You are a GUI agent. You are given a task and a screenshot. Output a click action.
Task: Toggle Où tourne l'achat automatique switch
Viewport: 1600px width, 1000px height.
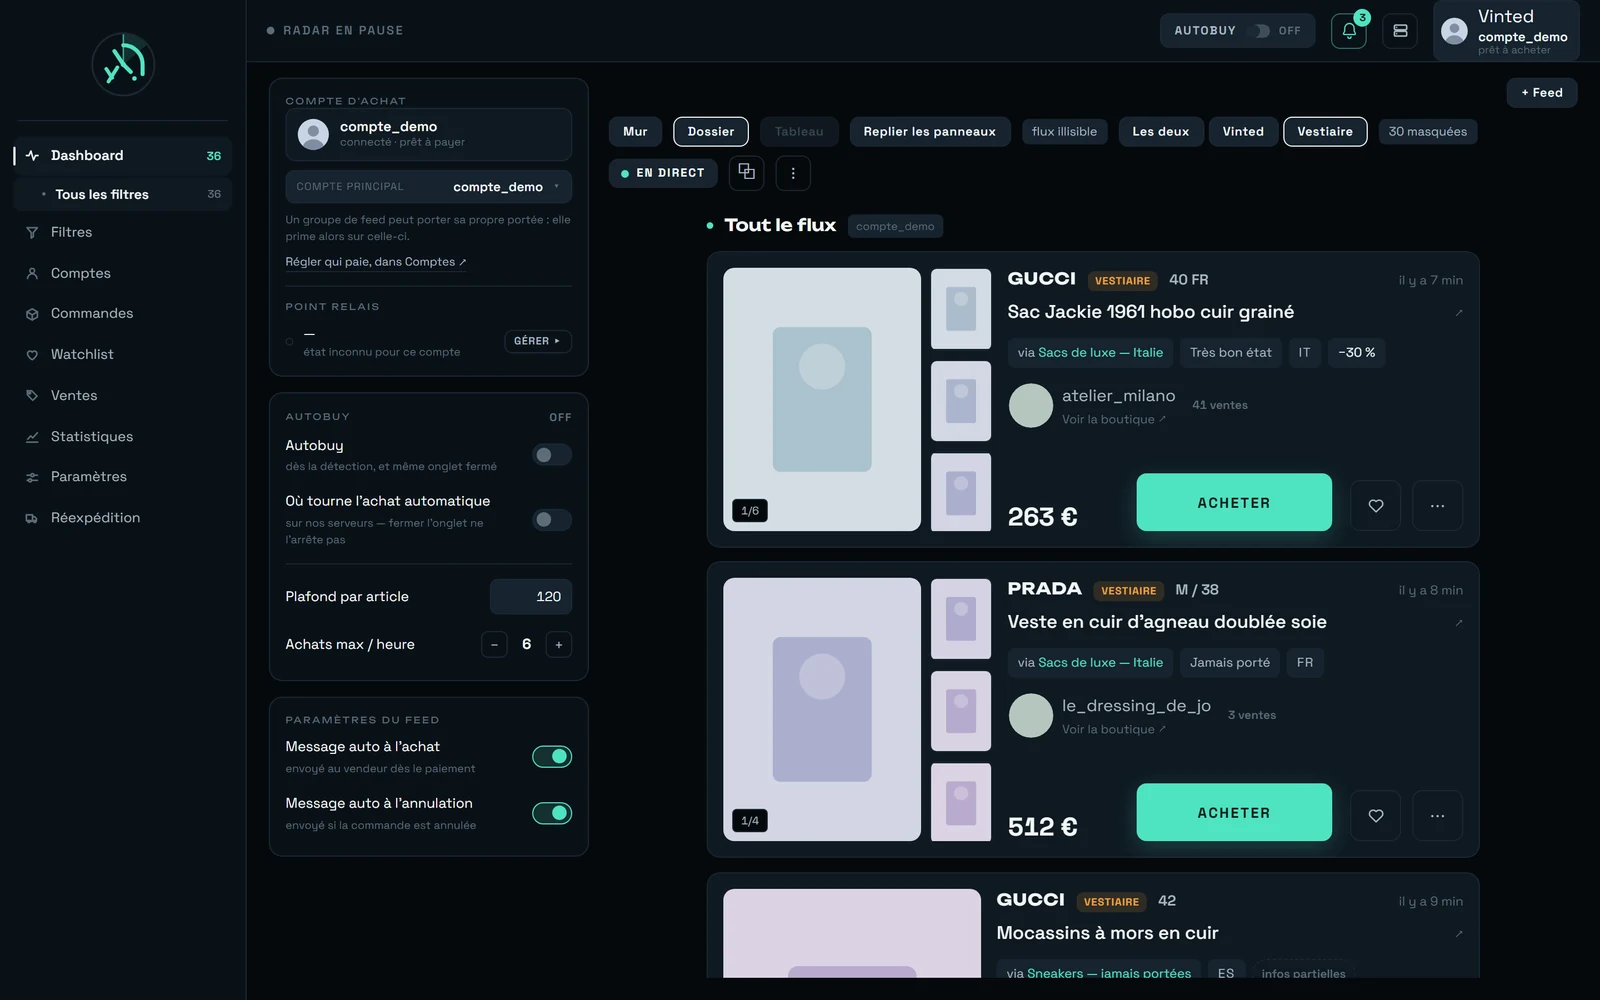pos(552,520)
